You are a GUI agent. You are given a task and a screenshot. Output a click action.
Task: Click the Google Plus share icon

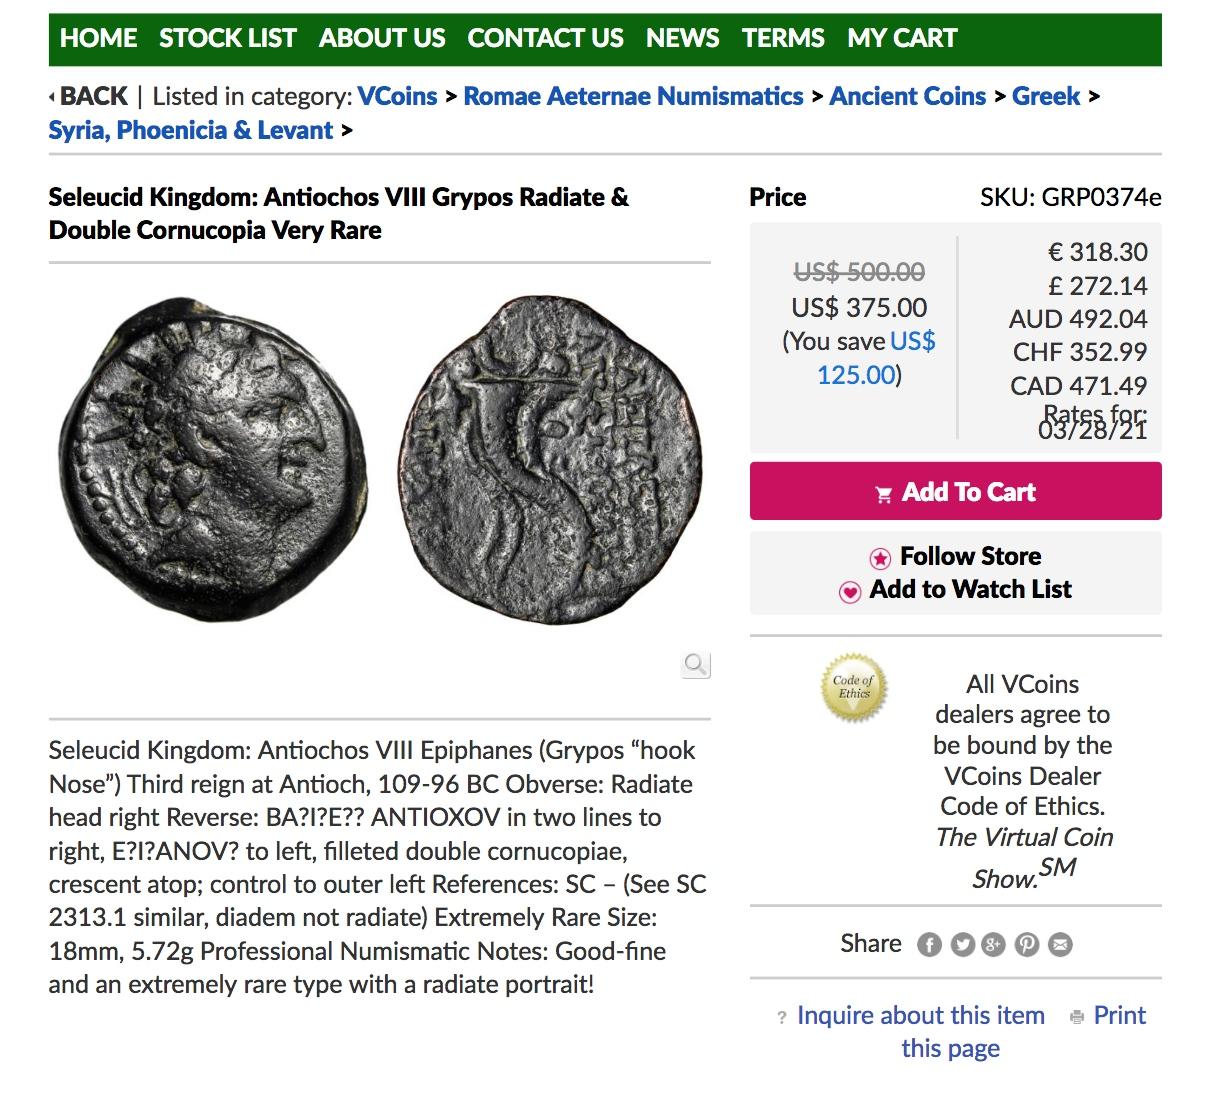[993, 945]
